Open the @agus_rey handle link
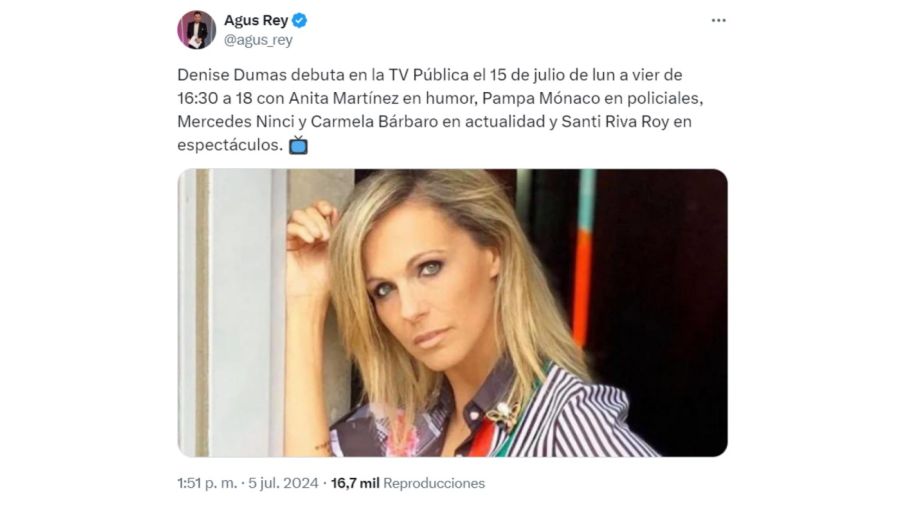 point(258,40)
